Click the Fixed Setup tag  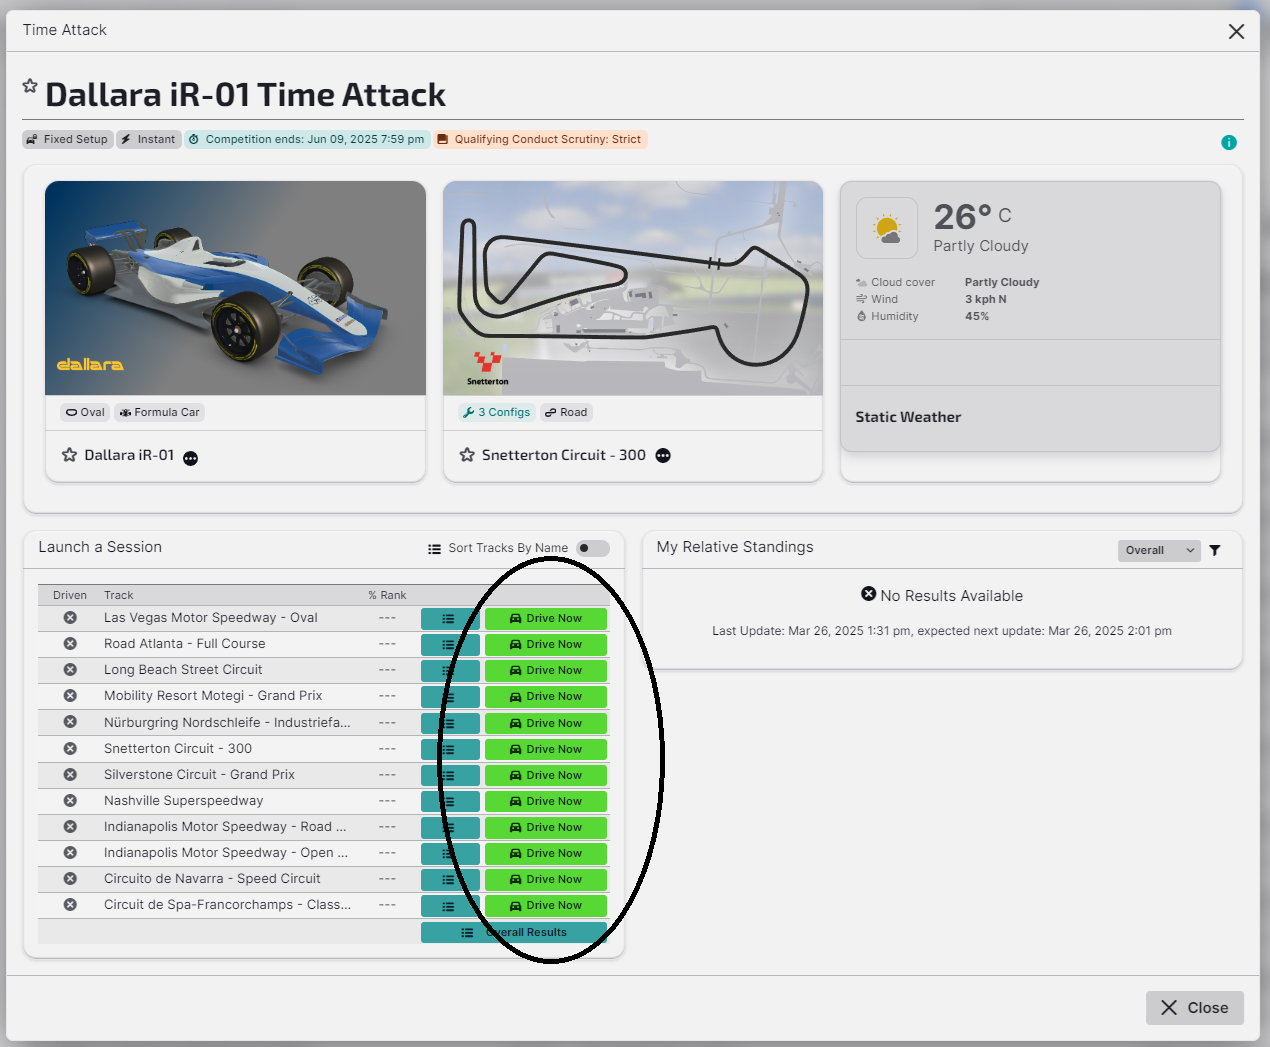pos(67,140)
